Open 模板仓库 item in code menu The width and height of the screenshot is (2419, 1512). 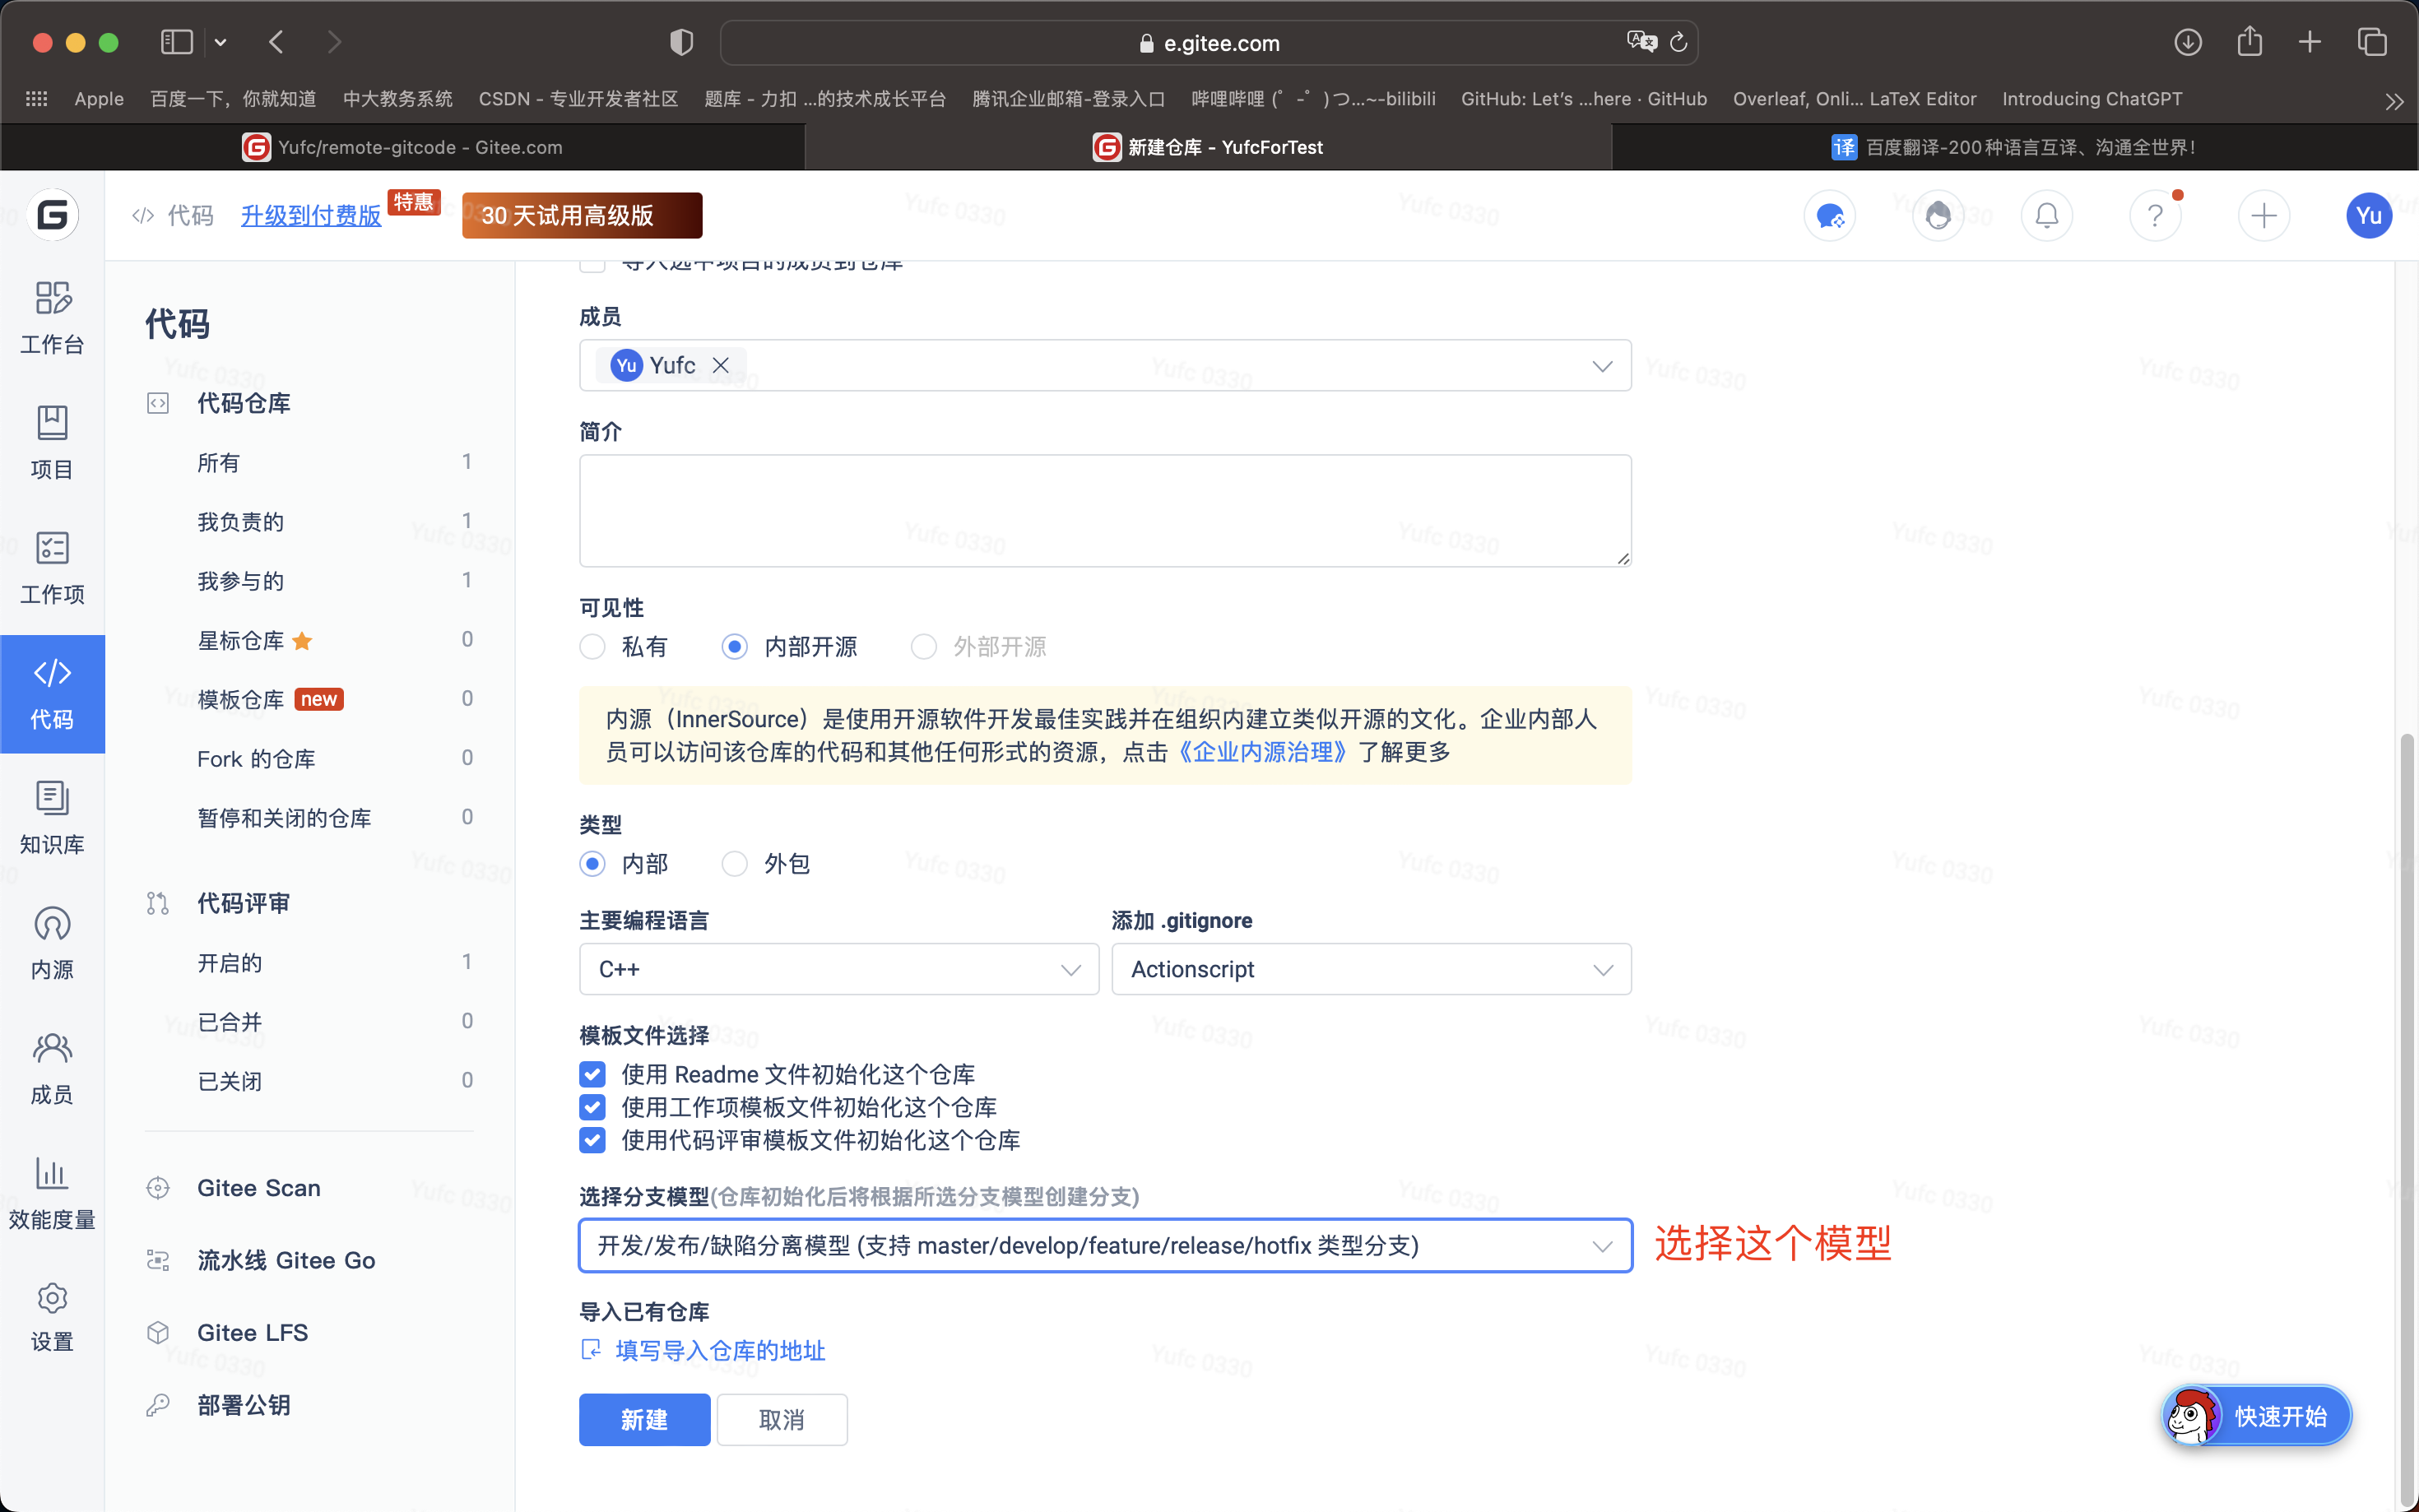coord(241,699)
